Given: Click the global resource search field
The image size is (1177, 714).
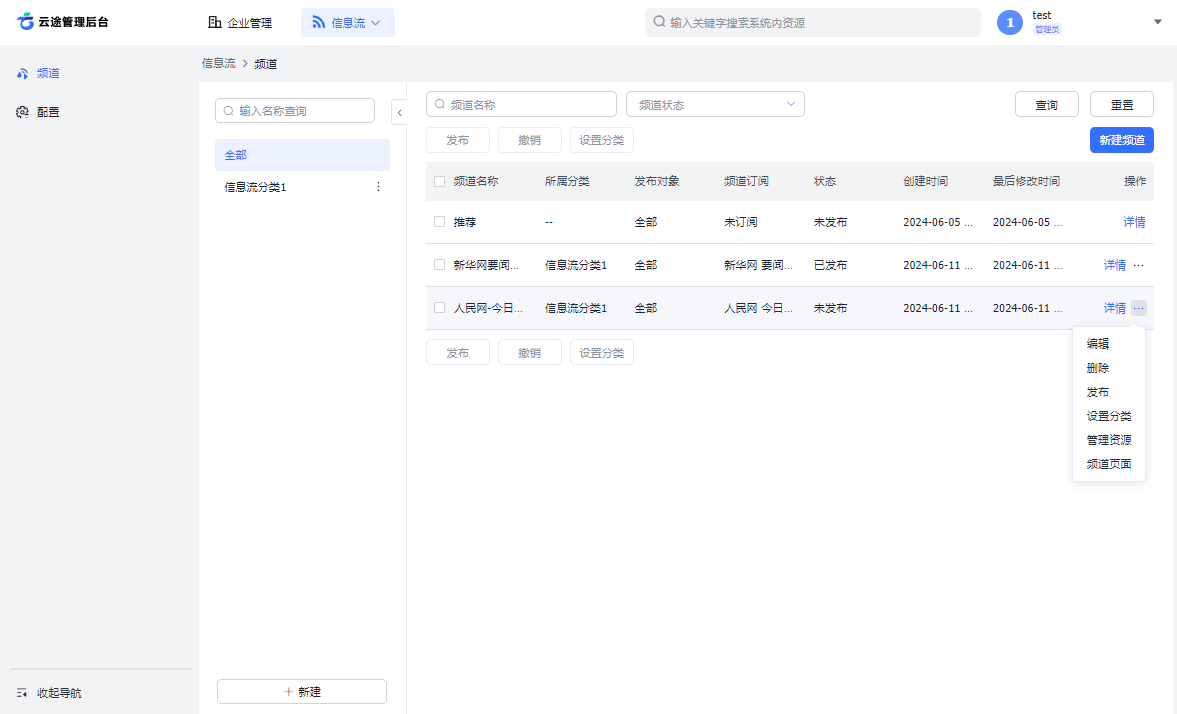Looking at the screenshot, I should coord(812,23).
